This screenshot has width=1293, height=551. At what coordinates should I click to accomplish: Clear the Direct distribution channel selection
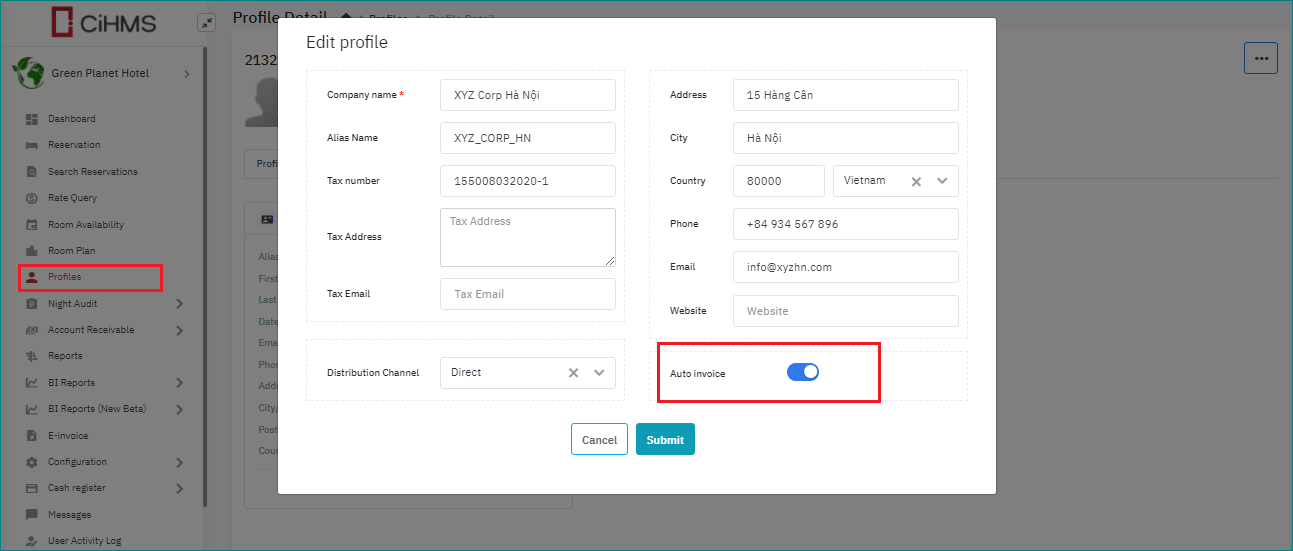tap(574, 373)
